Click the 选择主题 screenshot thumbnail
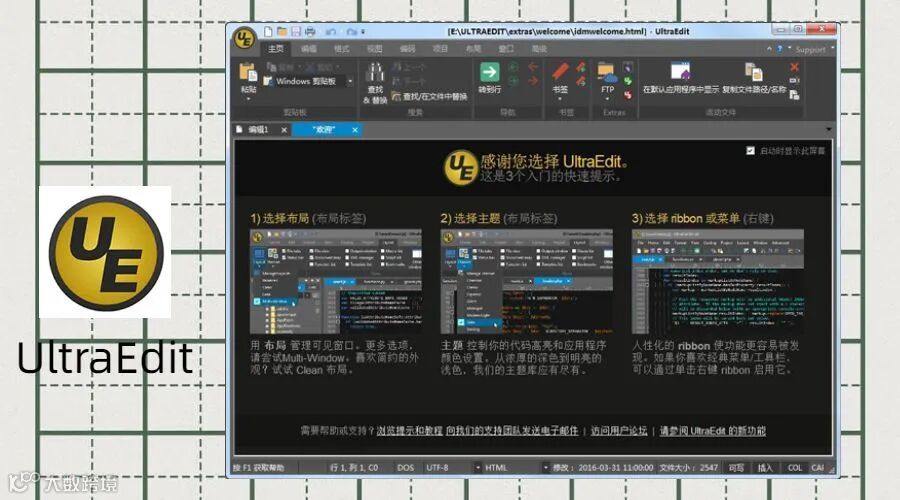 pos(526,282)
